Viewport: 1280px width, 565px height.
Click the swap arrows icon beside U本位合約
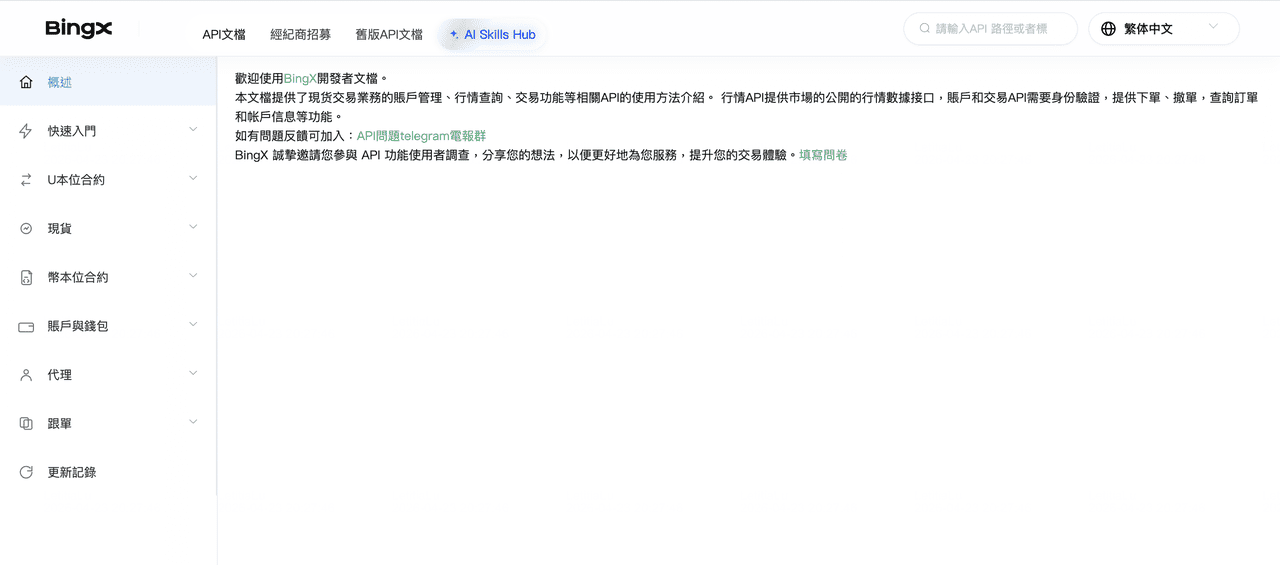click(x=26, y=180)
